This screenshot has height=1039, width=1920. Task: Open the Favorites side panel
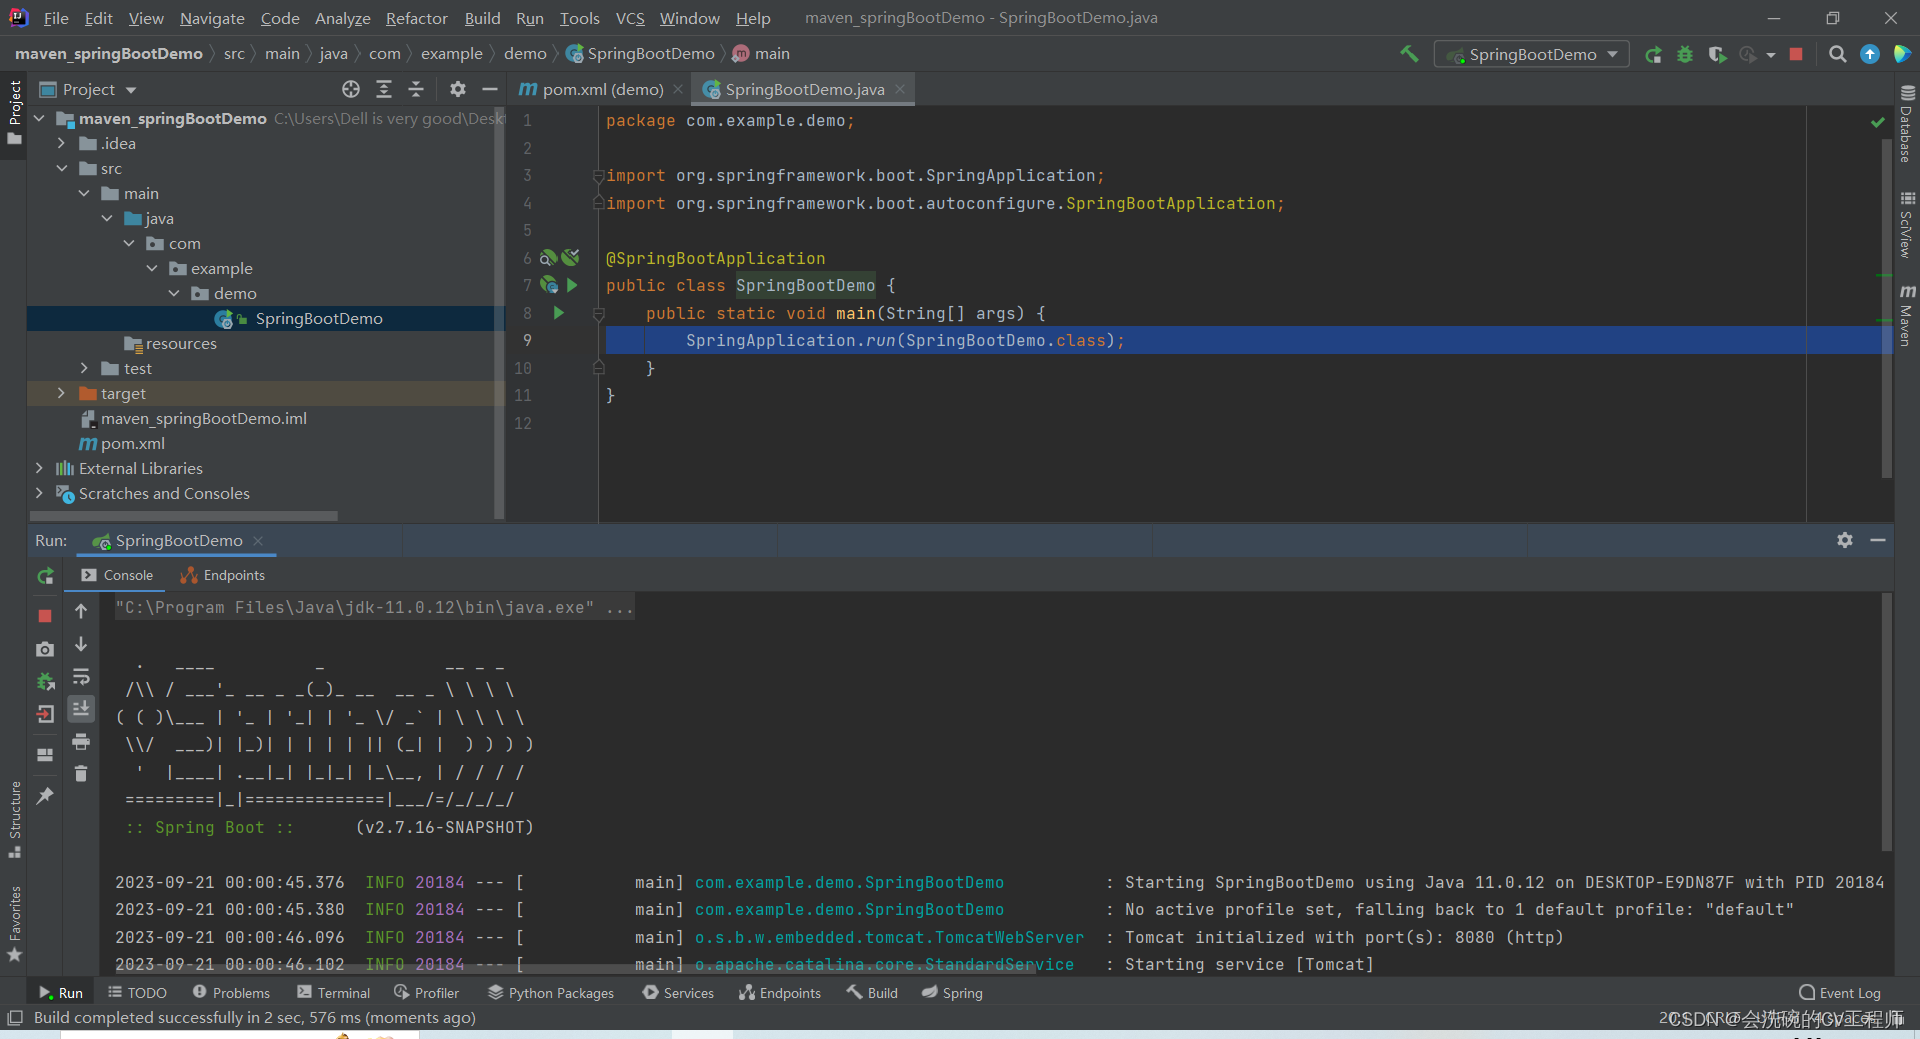tap(14, 923)
